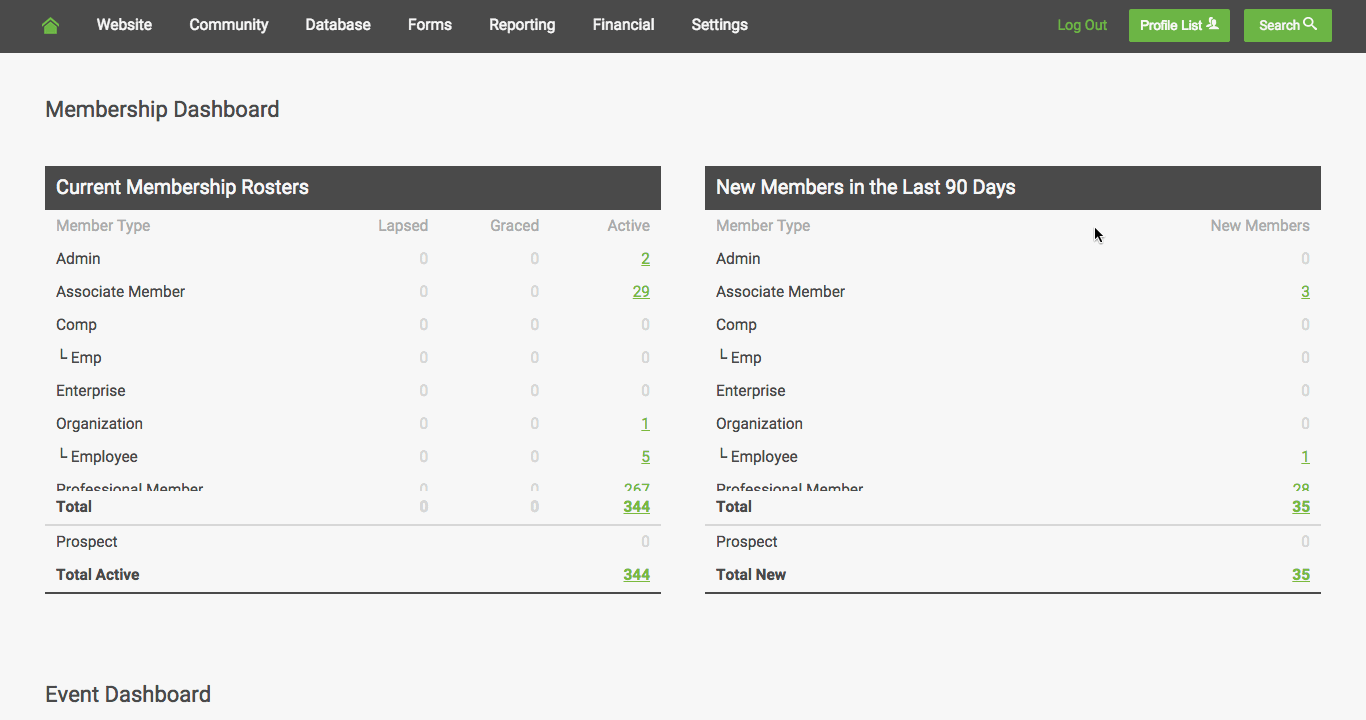Open the Website menu
The width and height of the screenshot is (1366, 720).
click(124, 25)
